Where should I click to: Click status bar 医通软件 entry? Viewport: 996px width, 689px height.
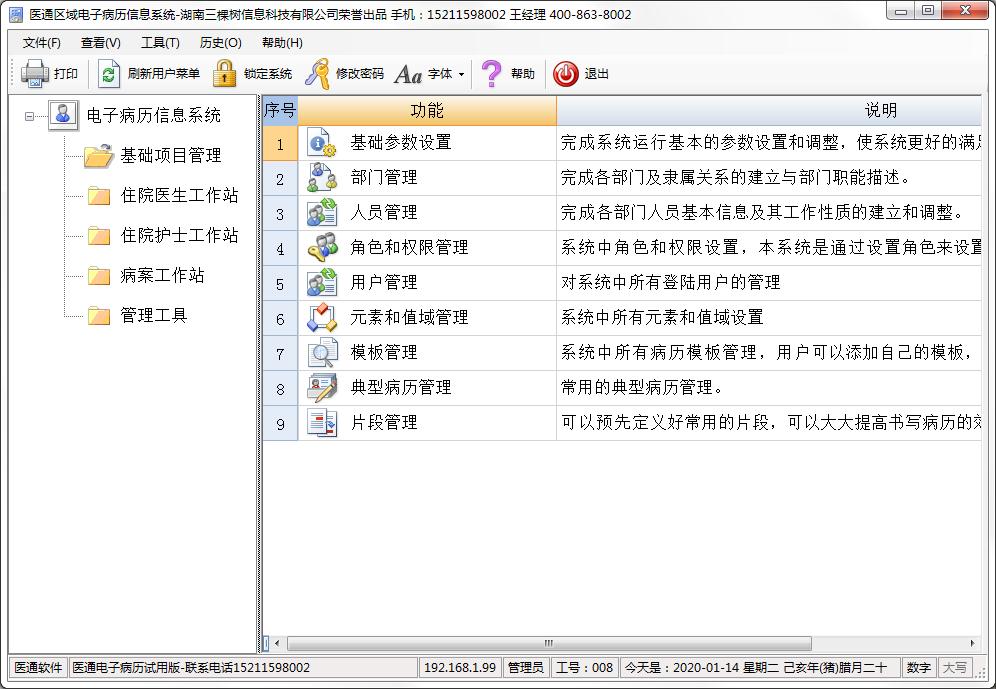(38, 667)
